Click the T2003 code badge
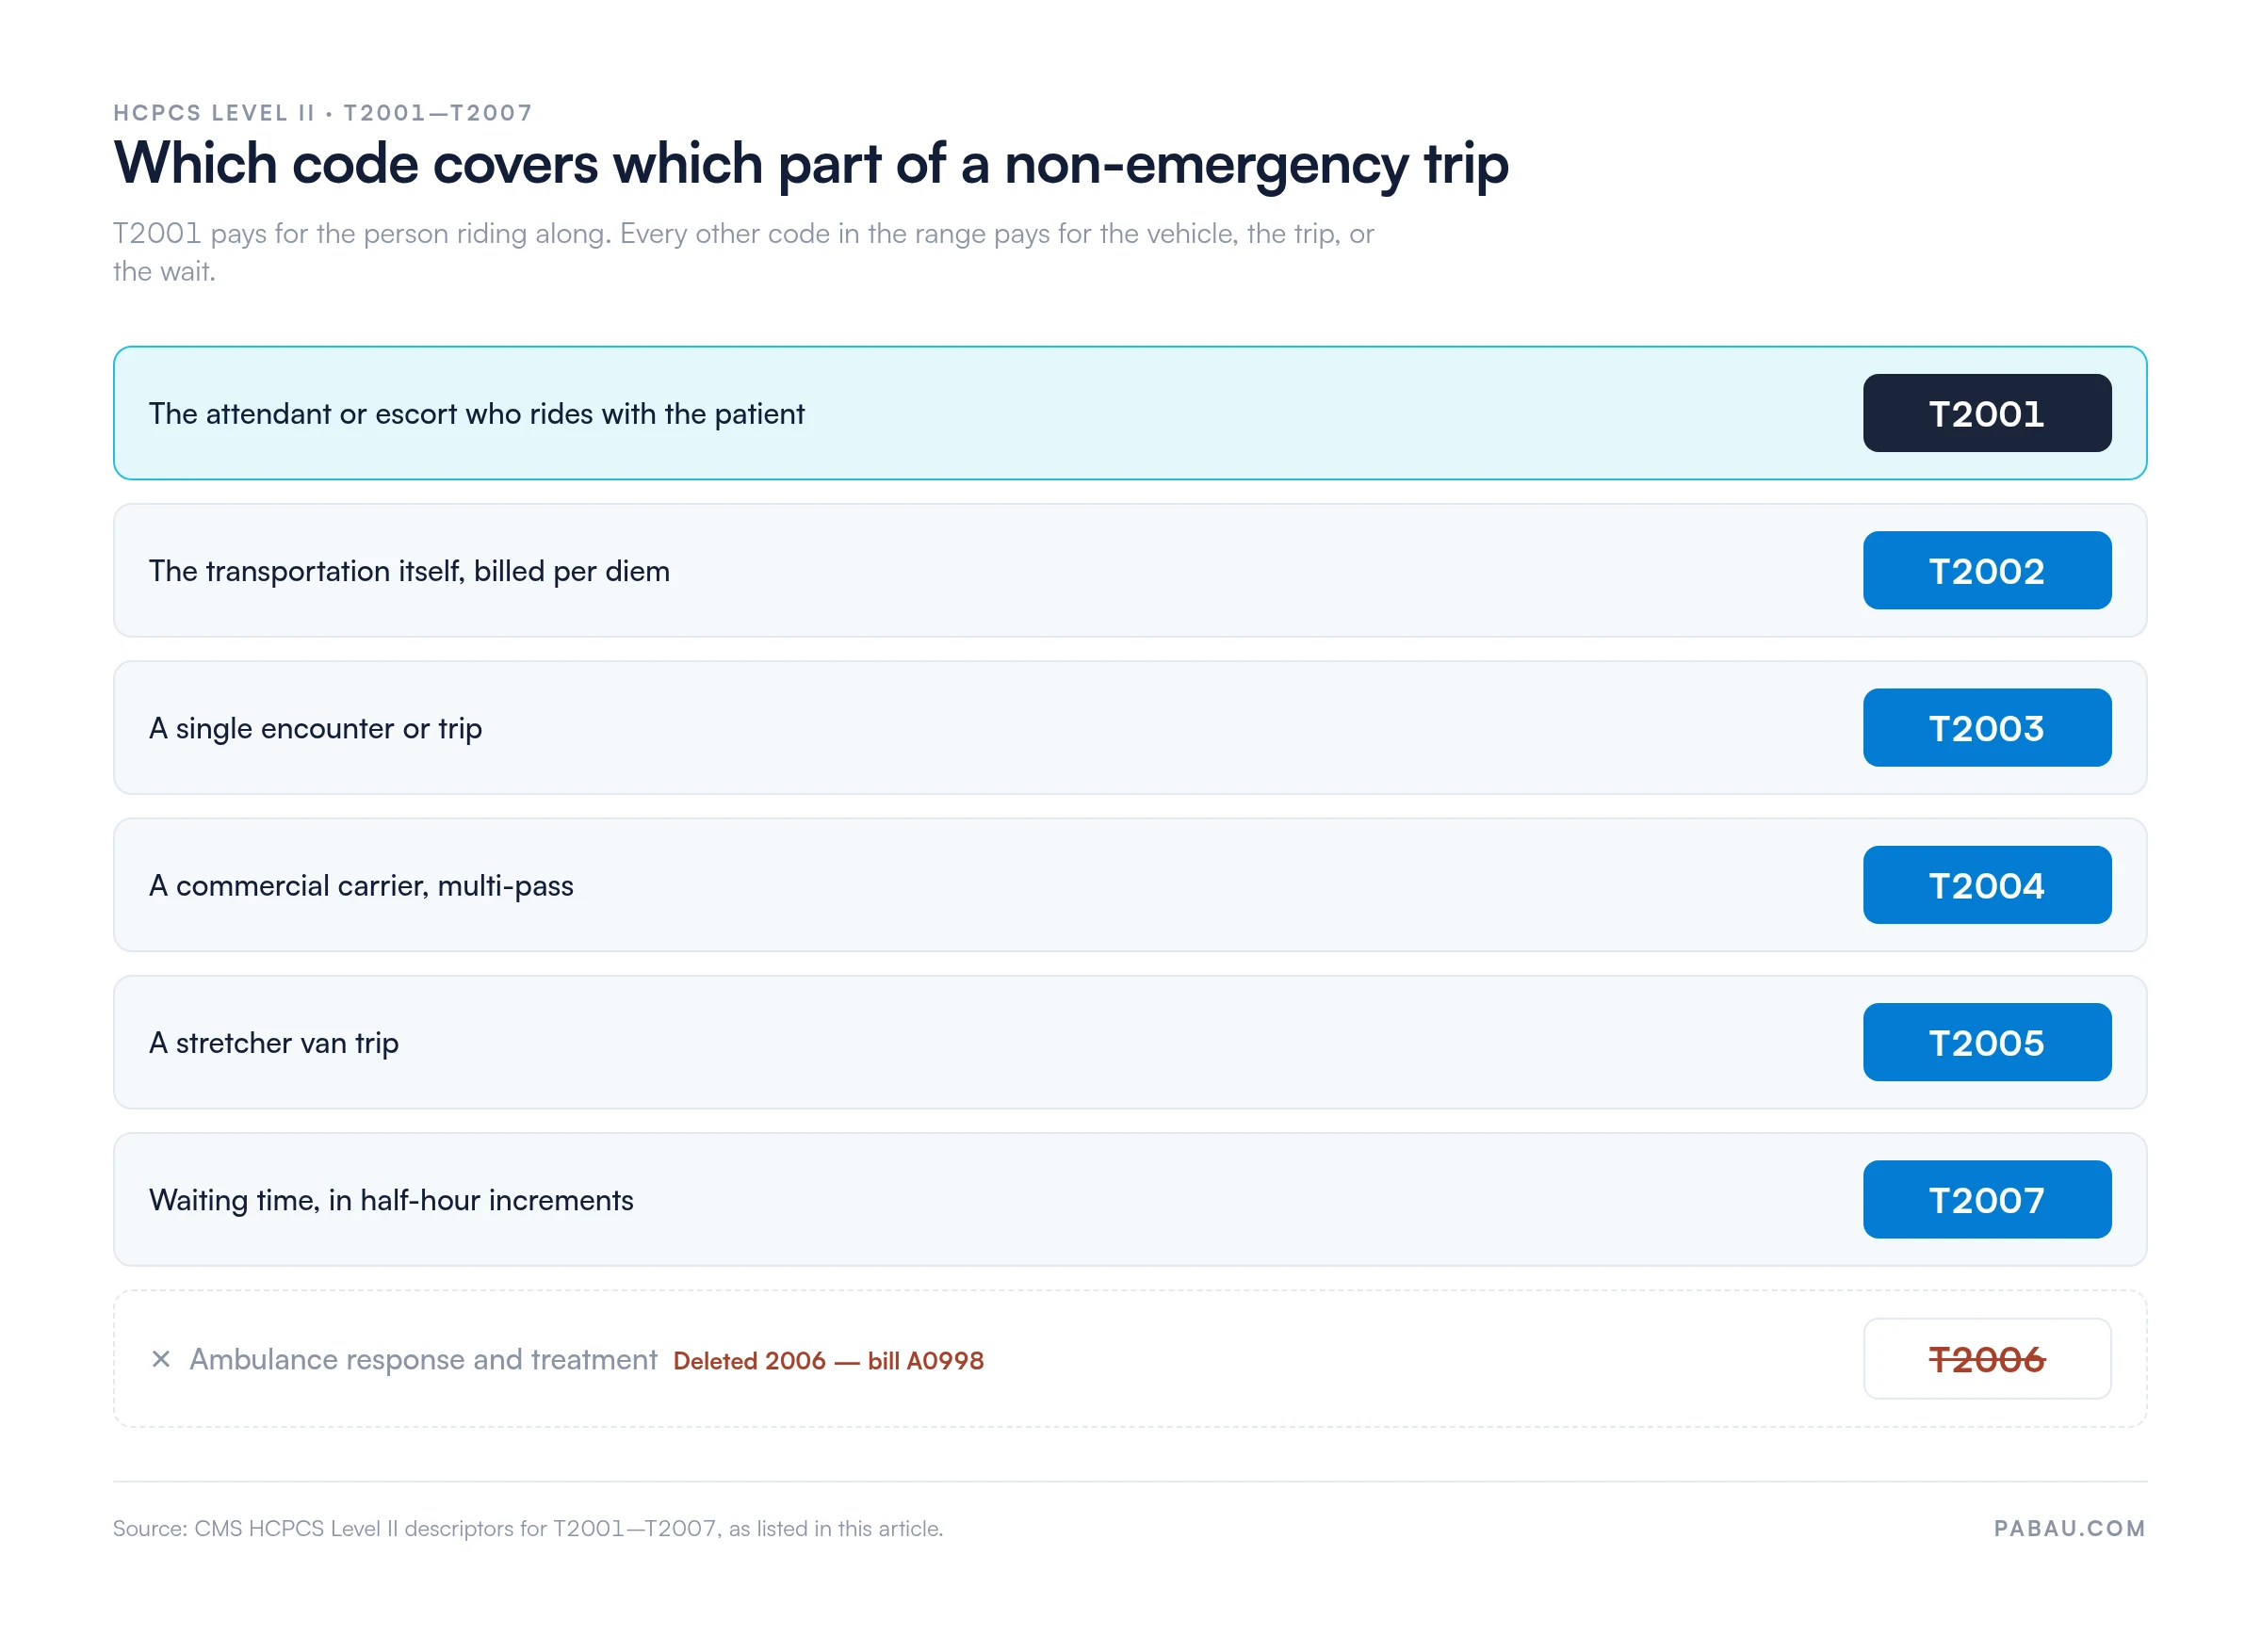 tap(1986, 727)
